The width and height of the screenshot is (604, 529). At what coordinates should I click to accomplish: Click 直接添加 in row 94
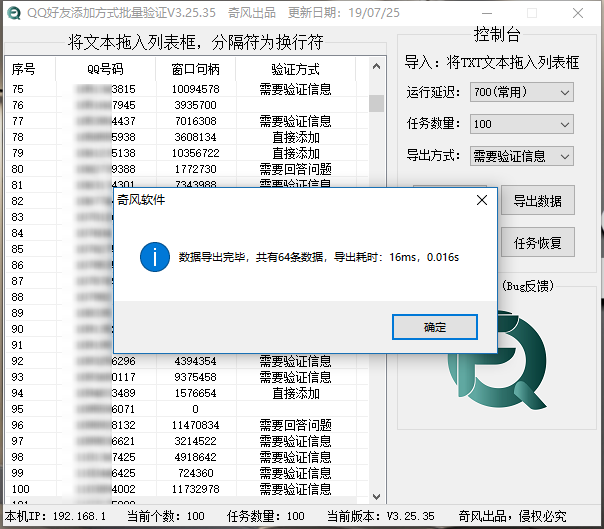pos(296,393)
